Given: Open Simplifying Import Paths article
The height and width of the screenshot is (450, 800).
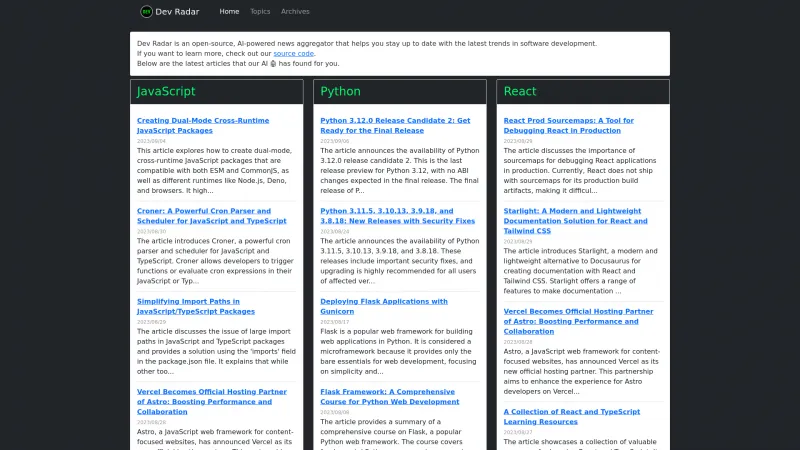Looking at the screenshot, I should pyautogui.click(x=196, y=306).
